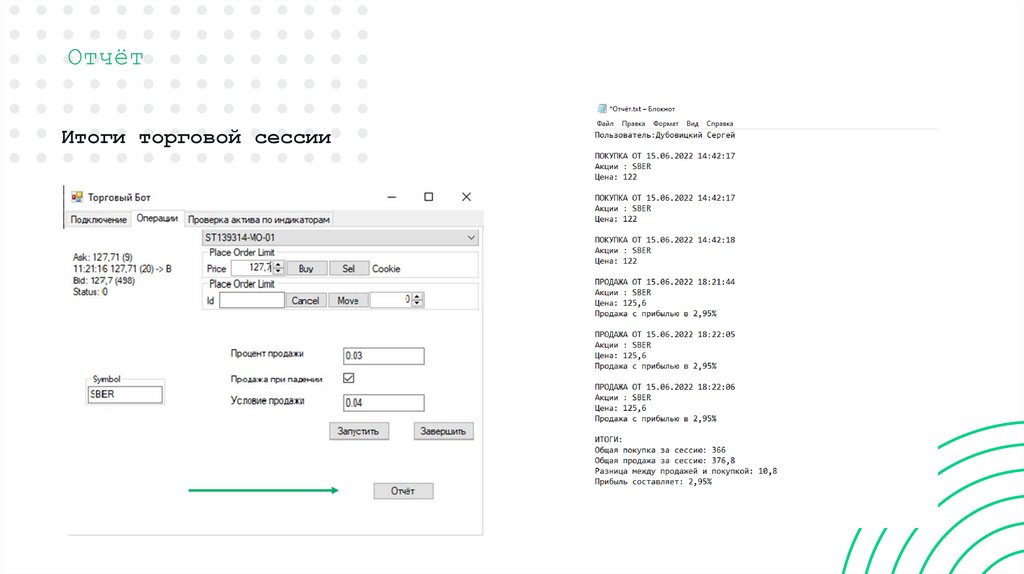The height and width of the screenshot is (574, 1024).
Task: Click the Отчёт button in bot window
Action: click(x=403, y=491)
